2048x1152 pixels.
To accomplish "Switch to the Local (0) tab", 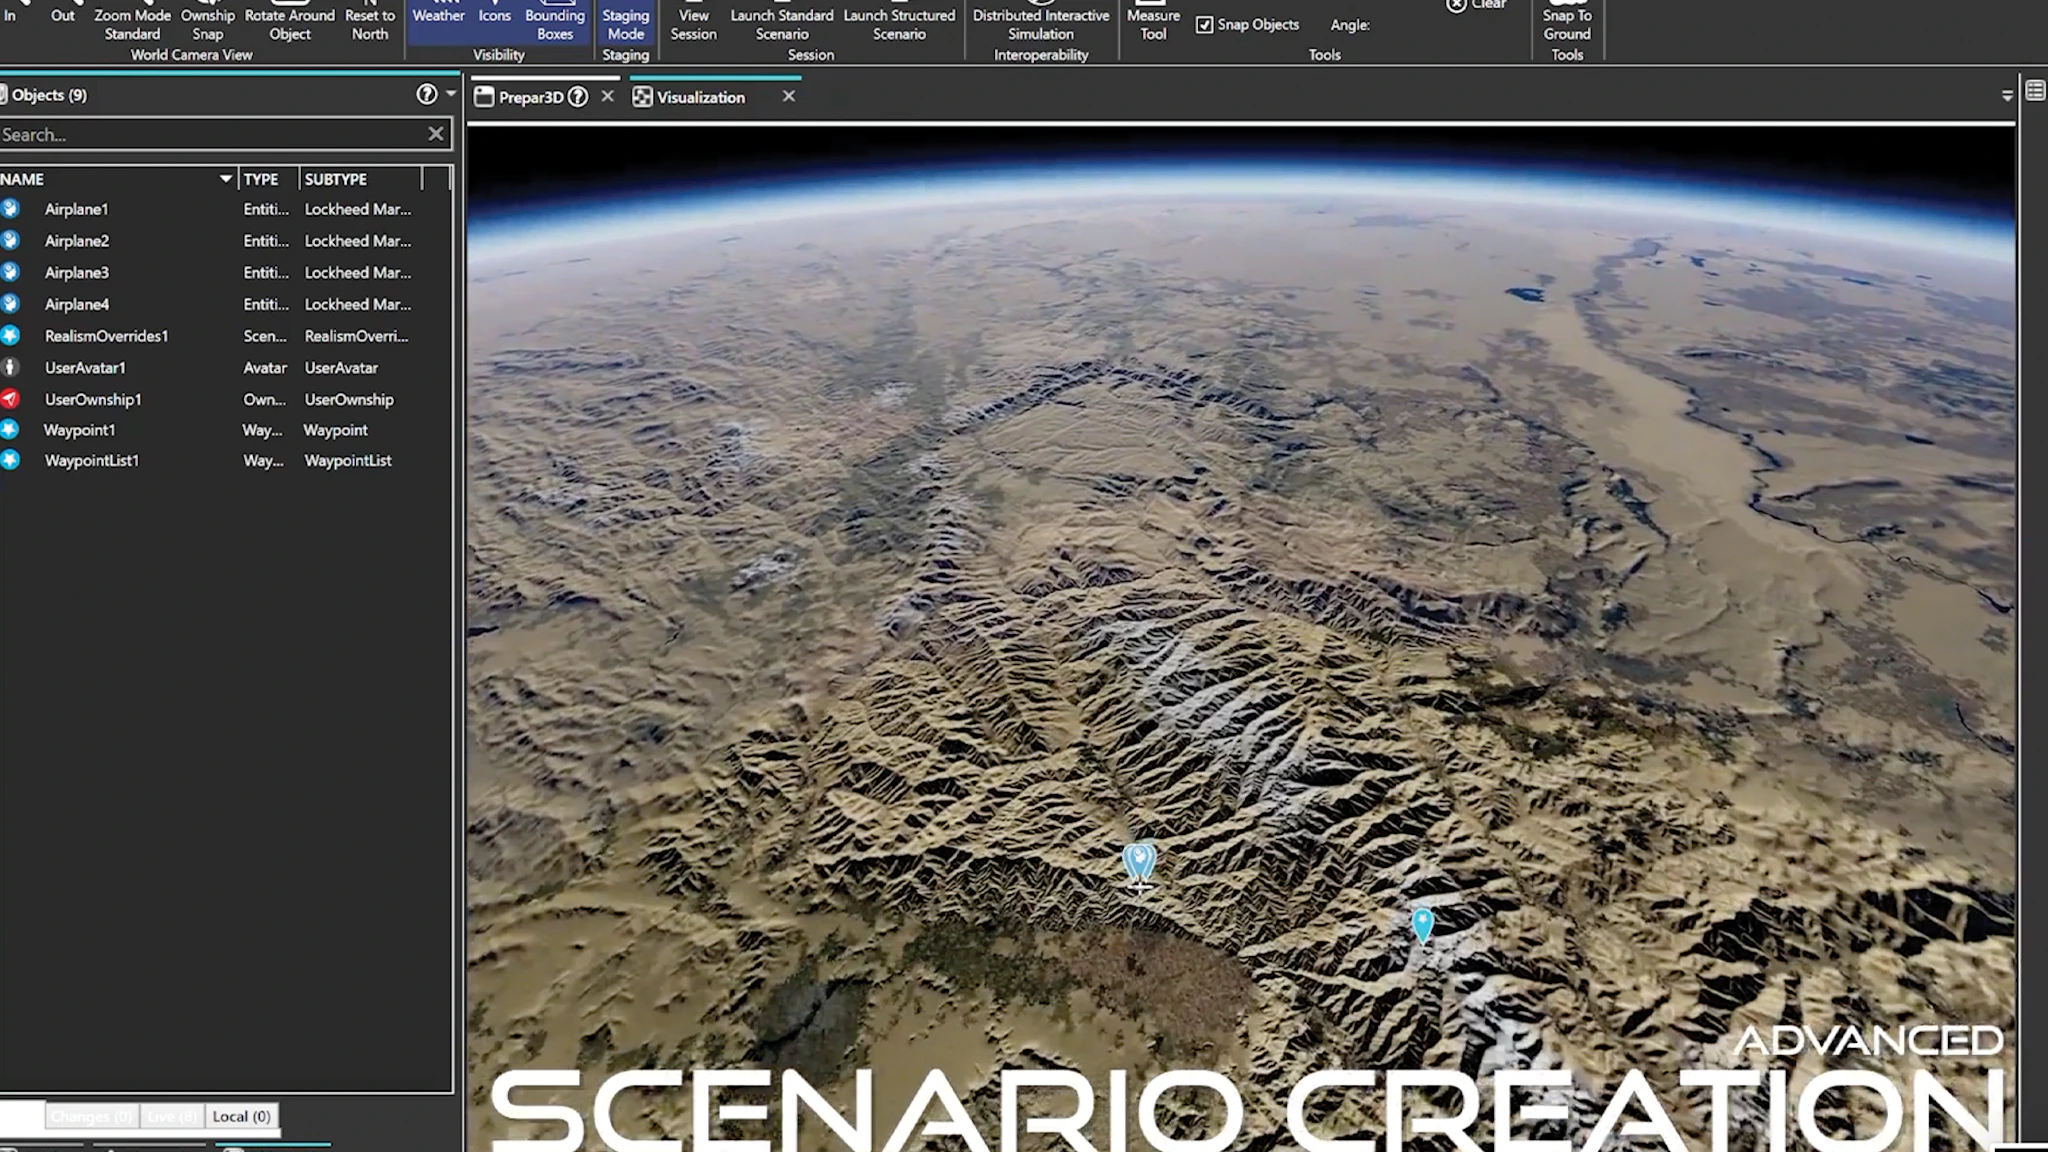I will pyautogui.click(x=241, y=1116).
